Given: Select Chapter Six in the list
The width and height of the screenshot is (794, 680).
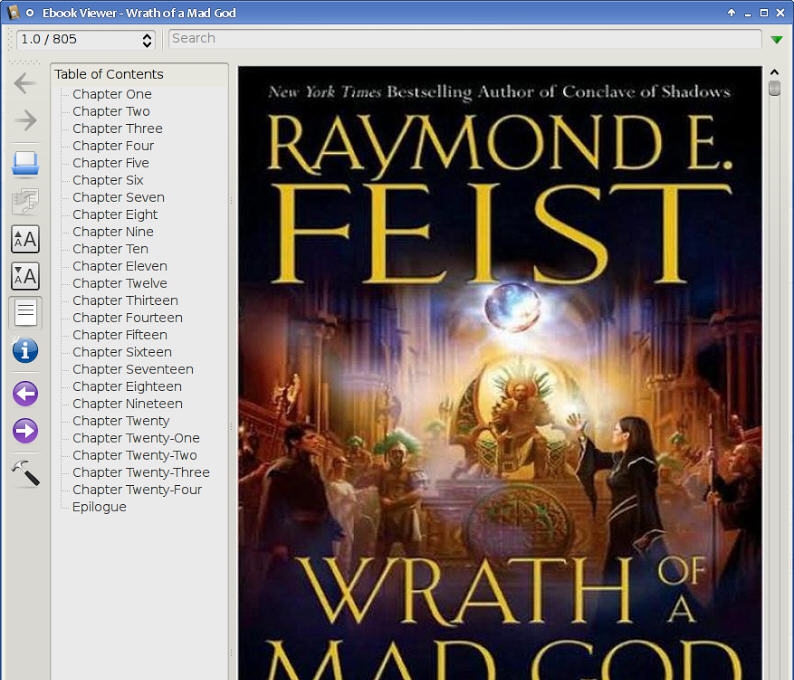Looking at the screenshot, I should (x=108, y=180).
